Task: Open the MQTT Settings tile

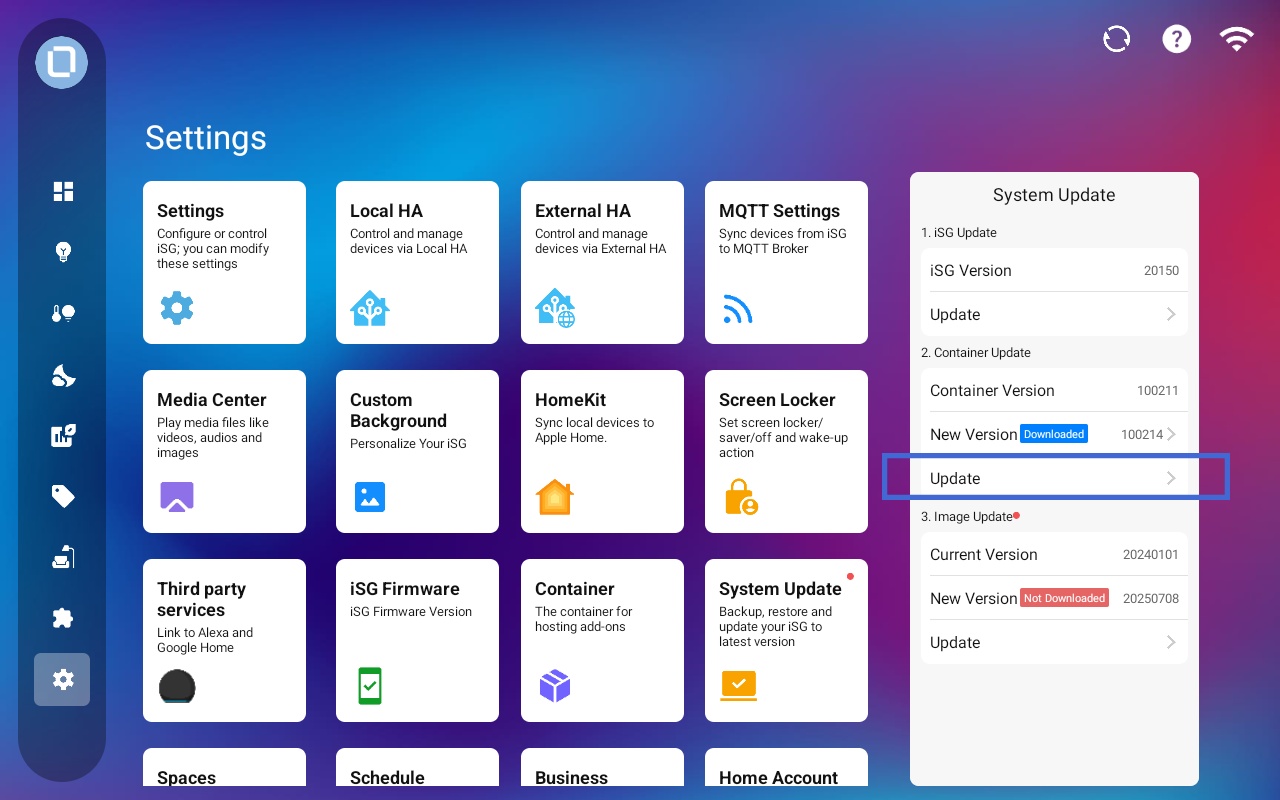Action: tap(786, 262)
